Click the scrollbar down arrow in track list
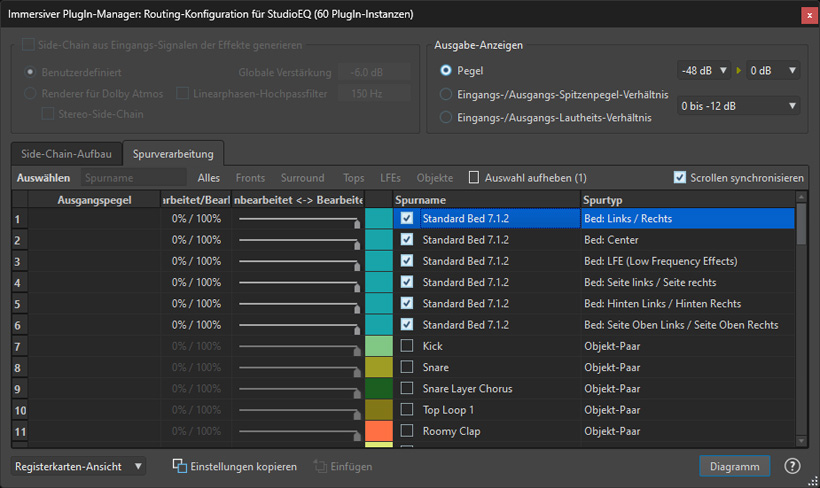820x488 pixels. 801,441
